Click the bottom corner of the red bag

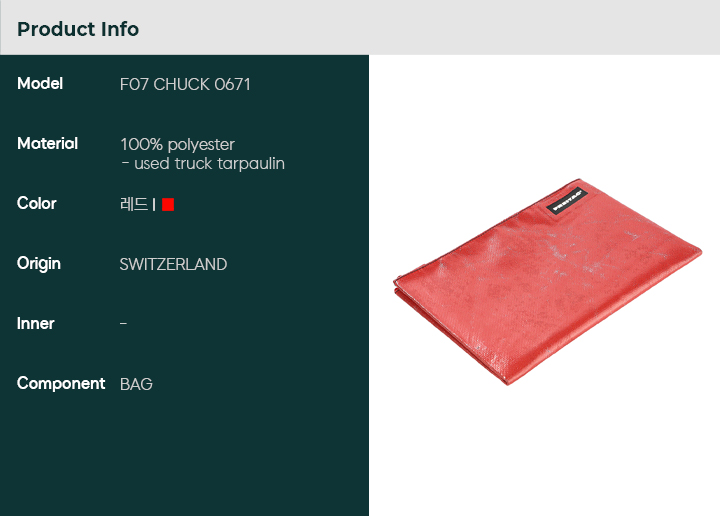tap(507, 380)
